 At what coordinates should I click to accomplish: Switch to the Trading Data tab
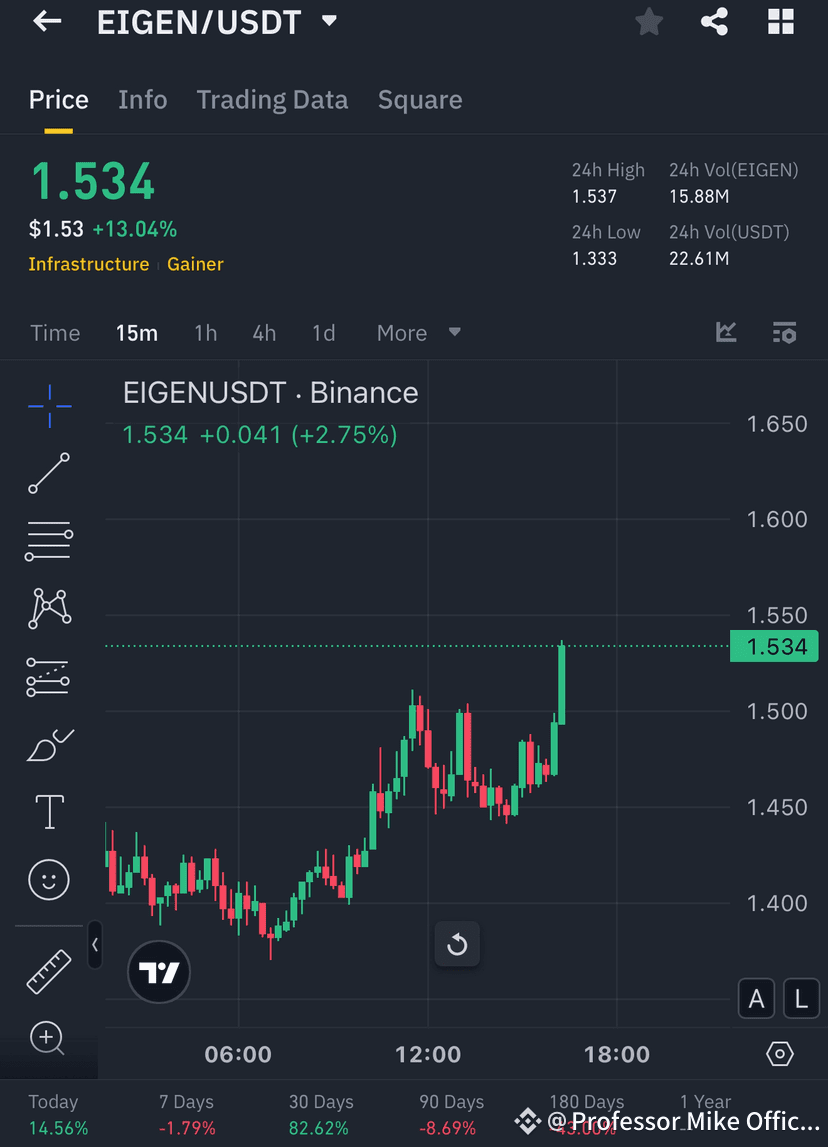[x=272, y=99]
